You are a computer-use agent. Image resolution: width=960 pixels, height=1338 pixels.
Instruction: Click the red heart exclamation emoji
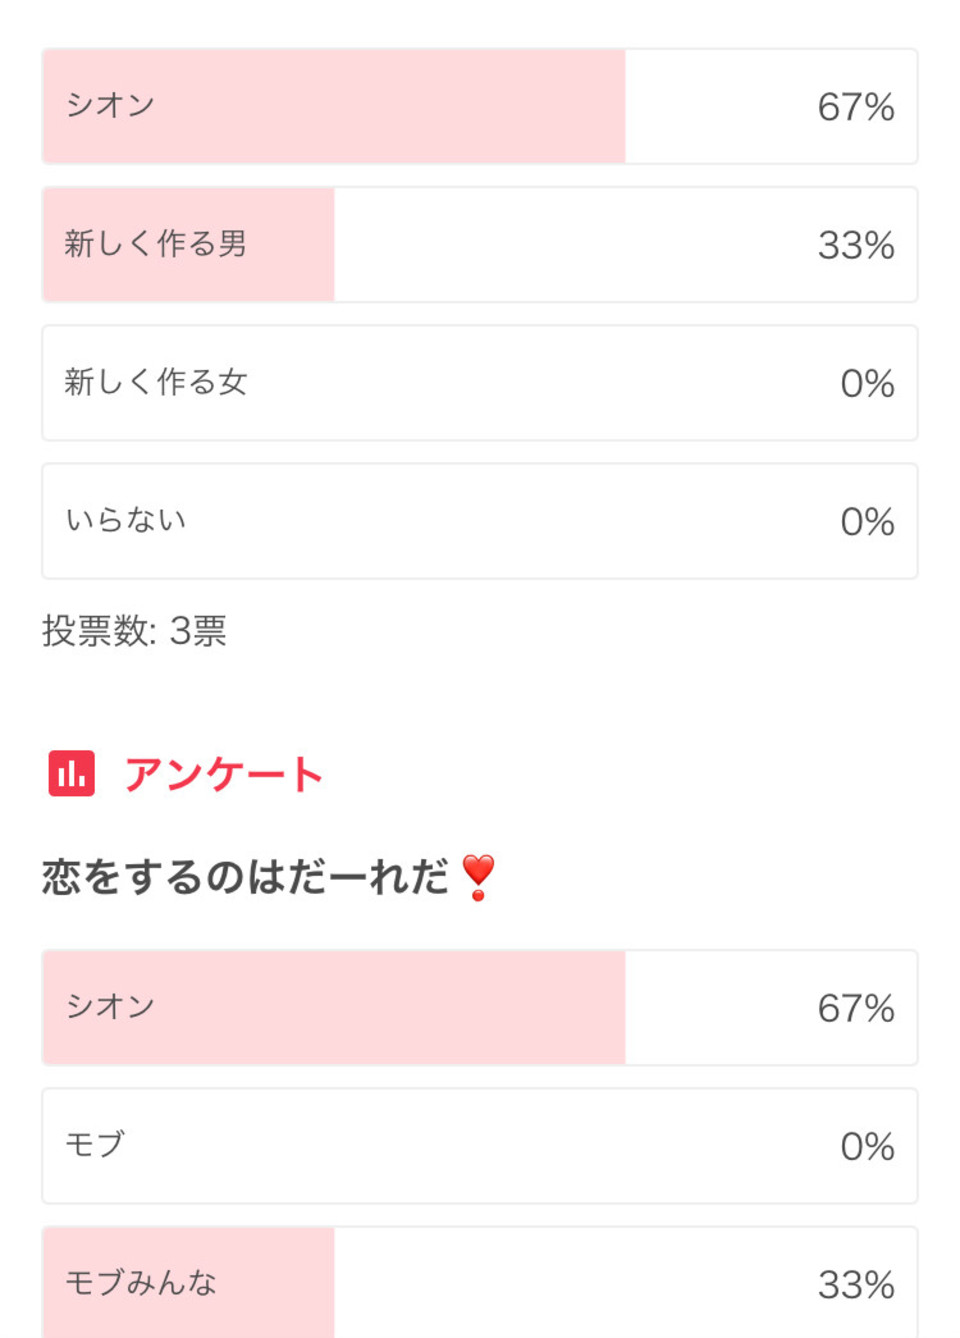point(478,877)
